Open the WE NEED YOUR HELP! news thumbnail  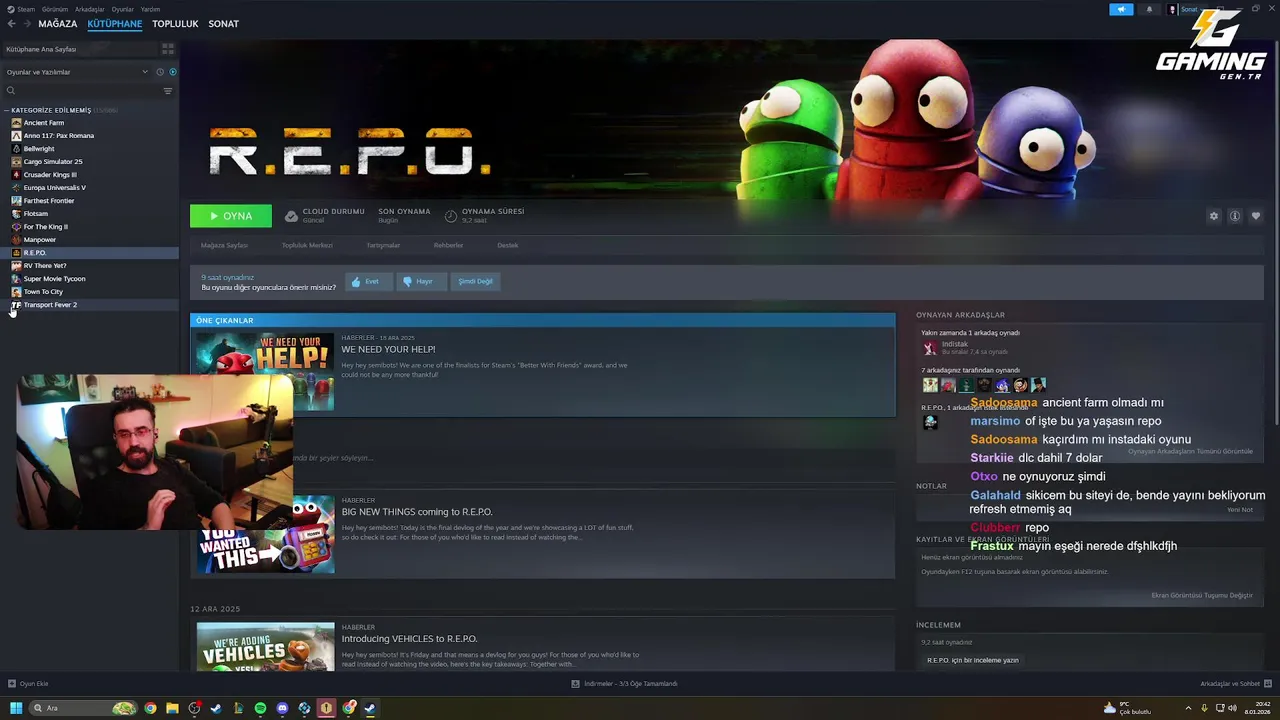[265, 372]
